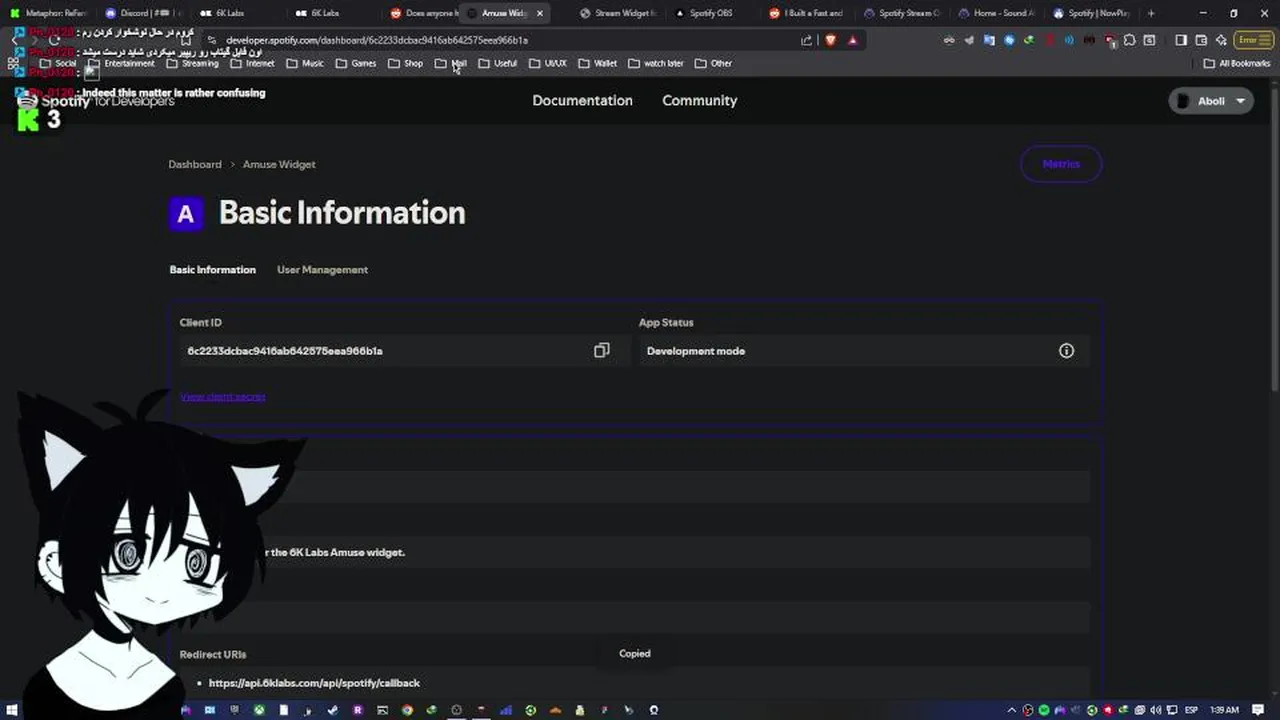Close the Amuse Widget browser tab
Image resolution: width=1280 pixels, height=720 pixels.
[539, 13]
